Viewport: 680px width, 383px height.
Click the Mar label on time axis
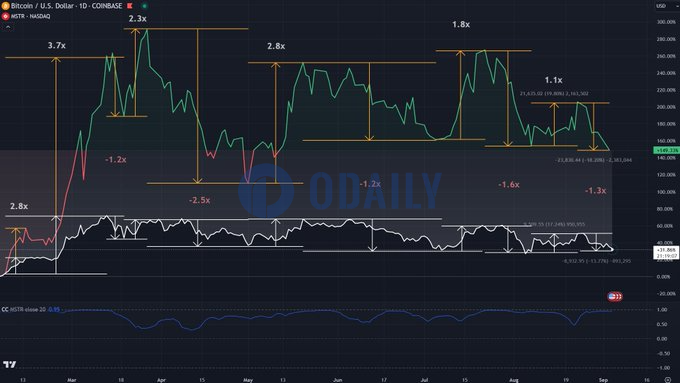[72, 380]
